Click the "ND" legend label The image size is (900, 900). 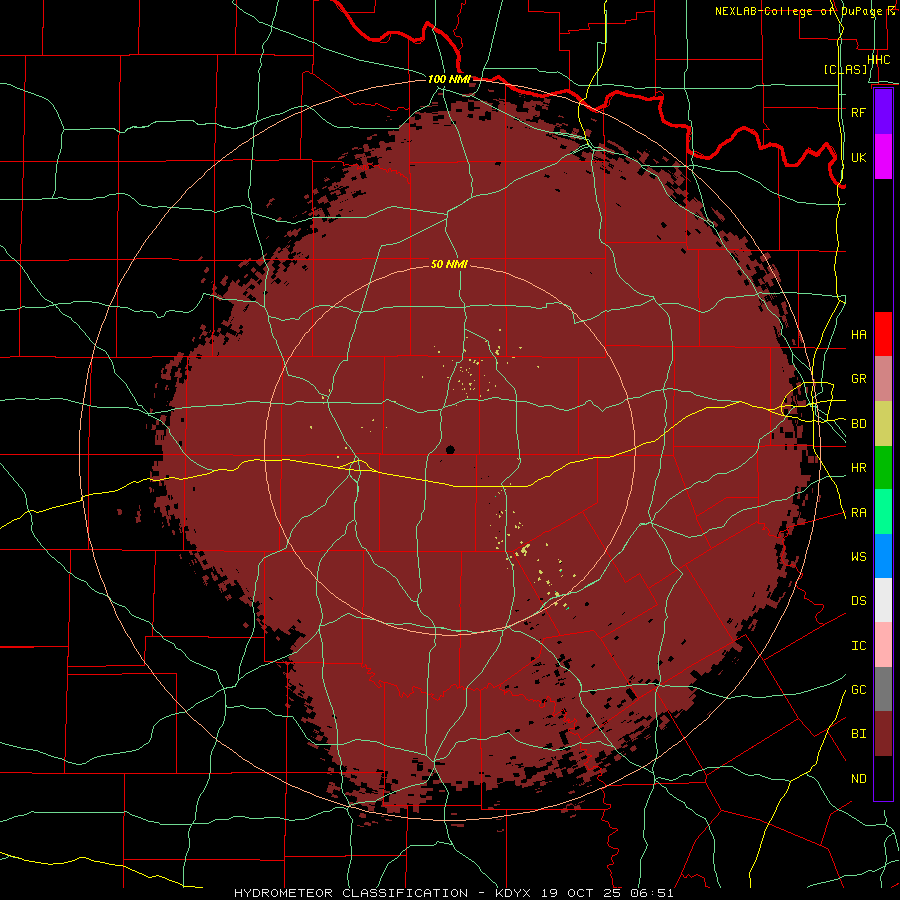click(858, 779)
